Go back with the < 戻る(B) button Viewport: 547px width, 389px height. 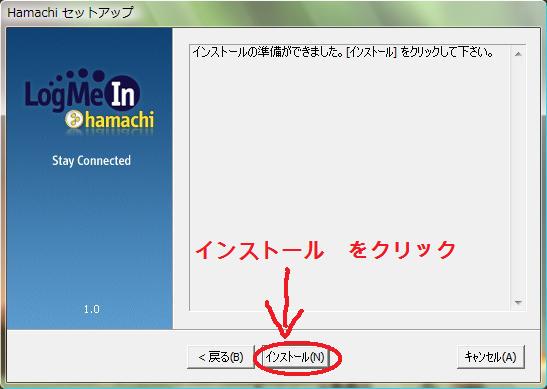tap(221, 357)
